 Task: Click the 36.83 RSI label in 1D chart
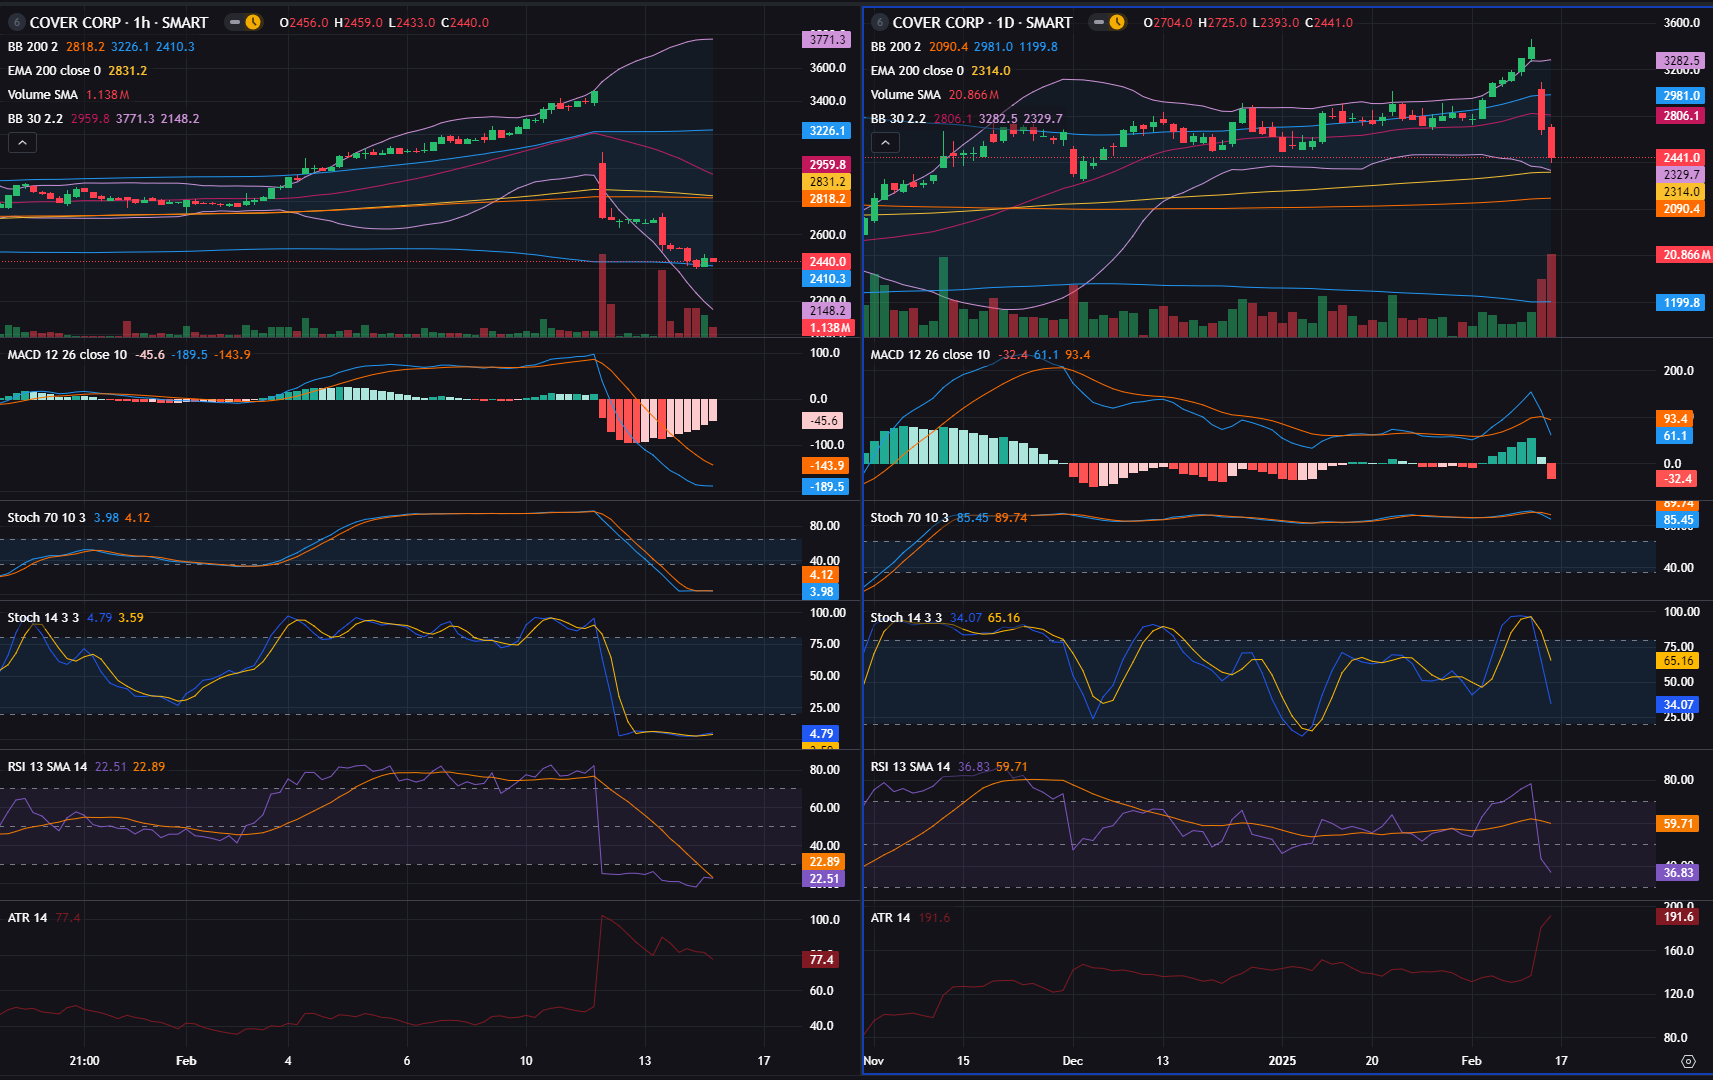pos(1678,873)
